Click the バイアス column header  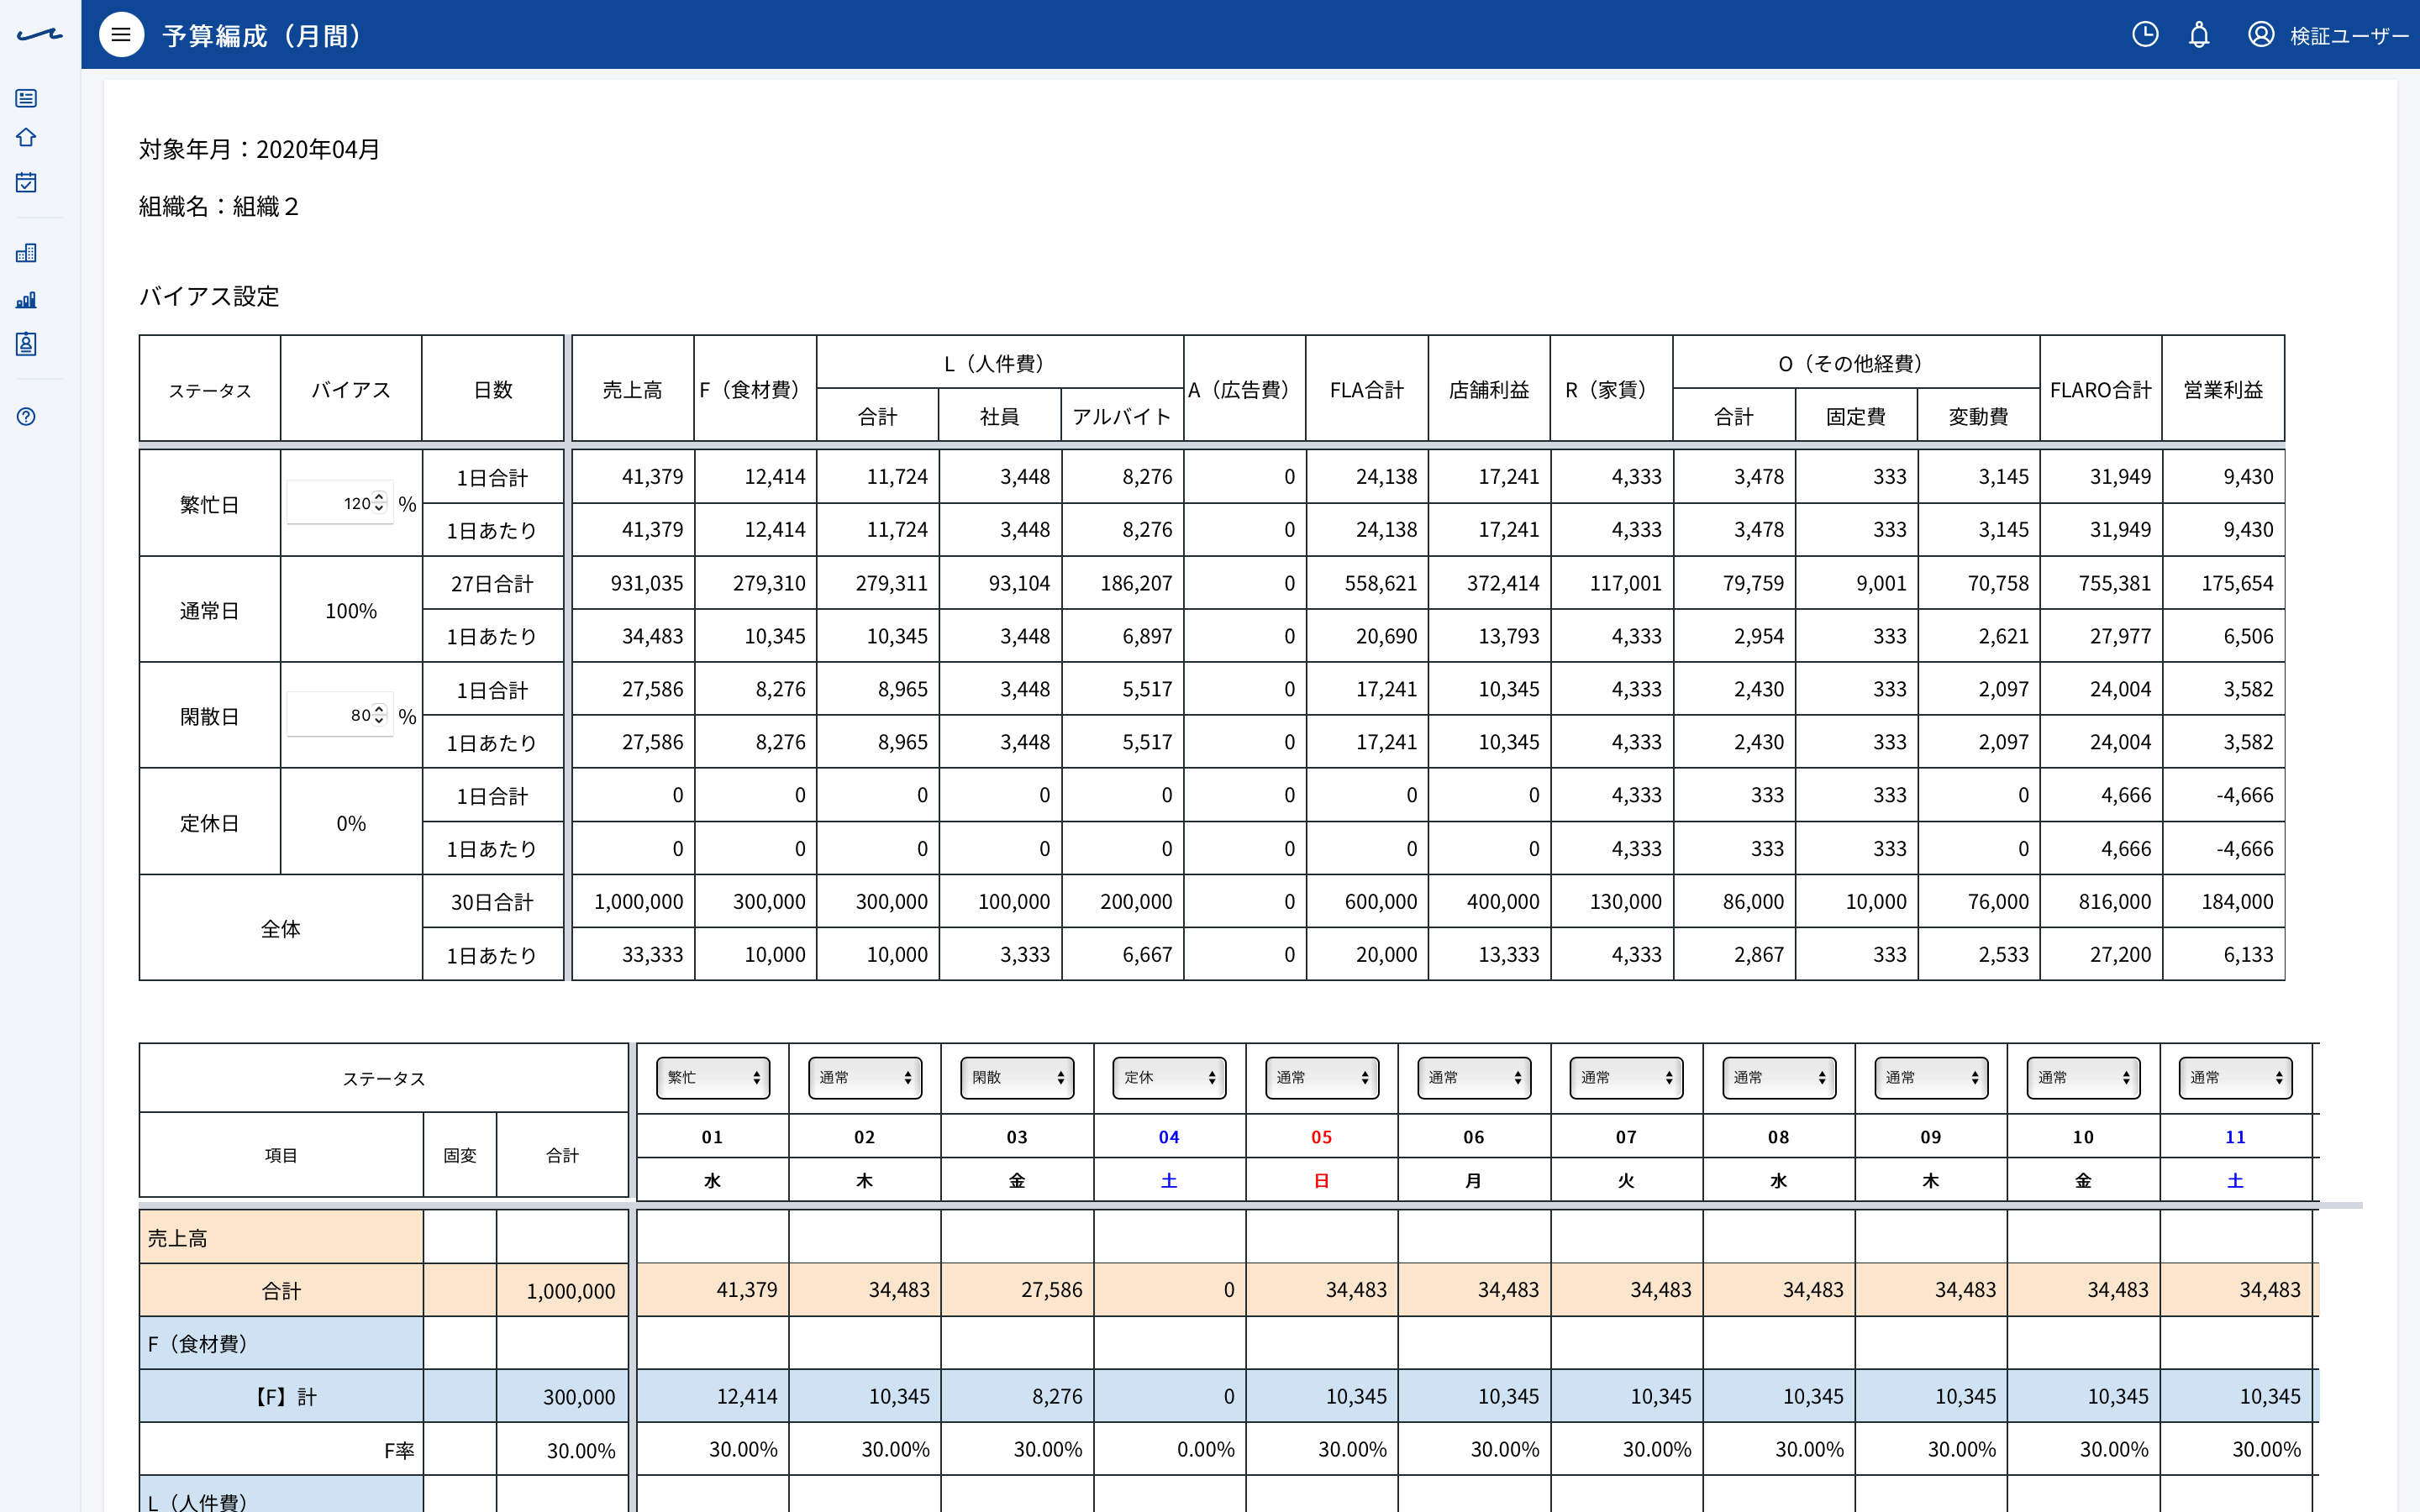click(x=351, y=389)
